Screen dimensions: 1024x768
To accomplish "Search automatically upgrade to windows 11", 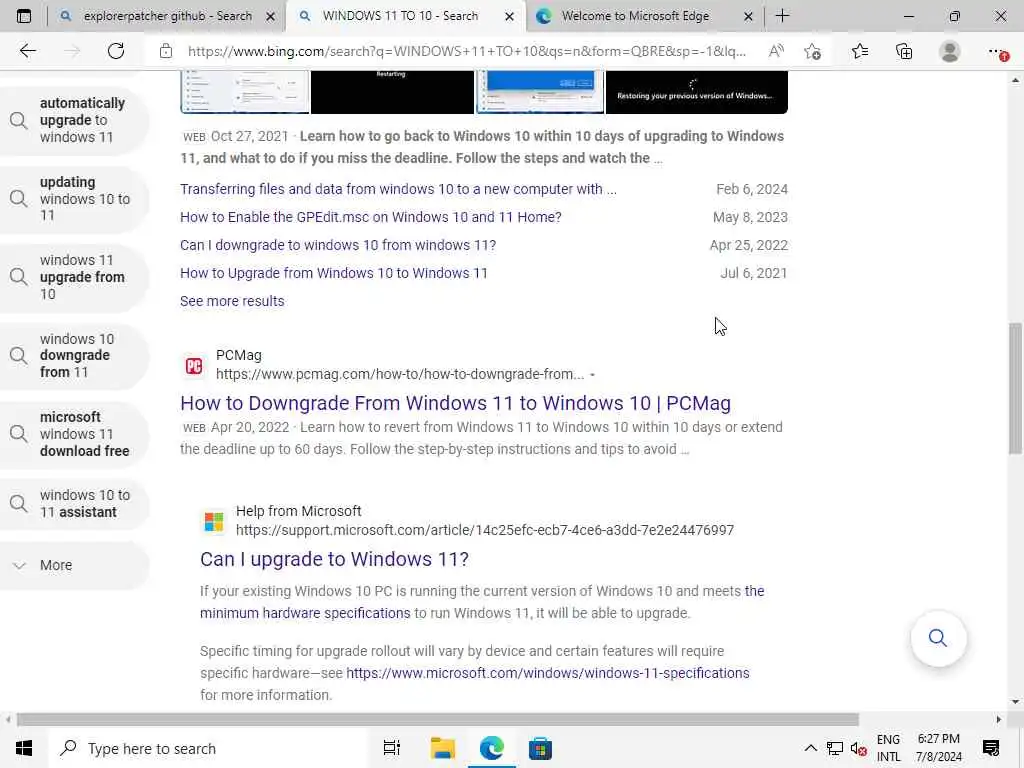I will (x=74, y=120).
